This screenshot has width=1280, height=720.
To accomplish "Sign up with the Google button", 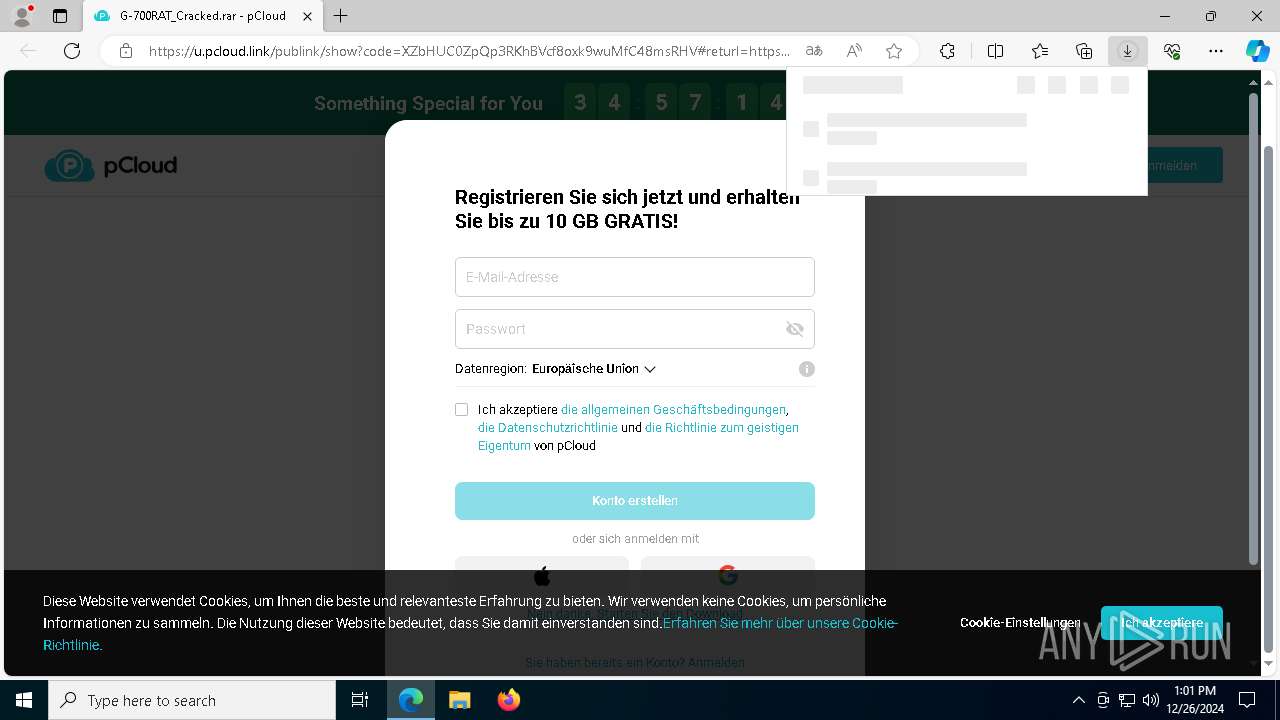I will point(728,575).
